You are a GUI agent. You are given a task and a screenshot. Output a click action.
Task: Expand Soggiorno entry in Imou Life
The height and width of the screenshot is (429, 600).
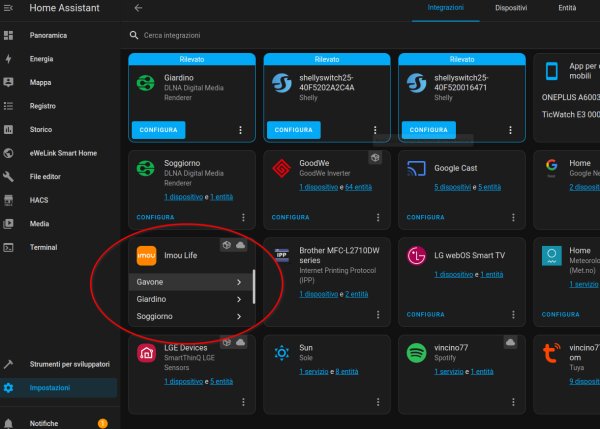coord(190,316)
